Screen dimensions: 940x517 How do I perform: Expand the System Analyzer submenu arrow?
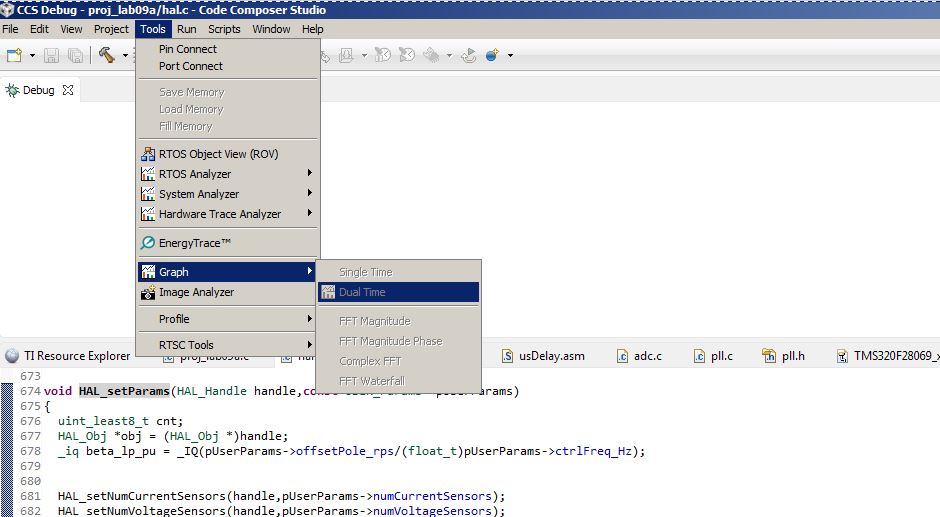click(x=309, y=193)
